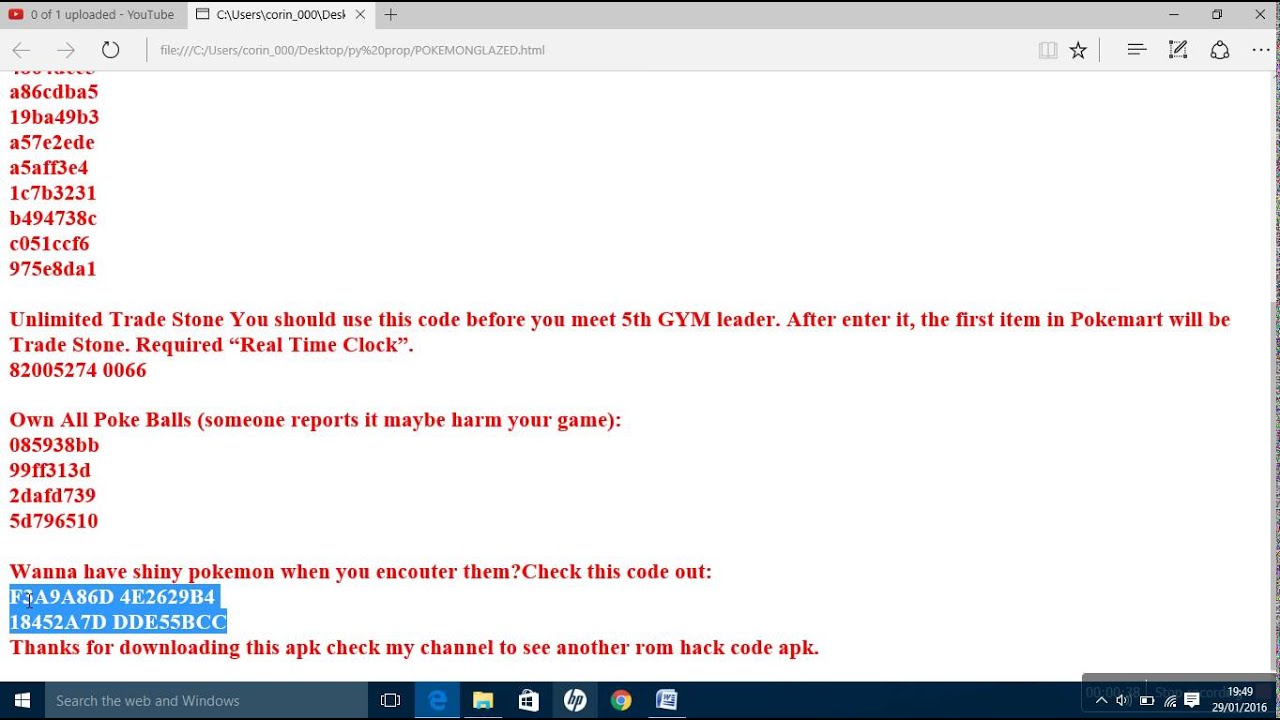The image size is (1280, 720).
Task: Click the code 085938bb
Action: (54, 445)
